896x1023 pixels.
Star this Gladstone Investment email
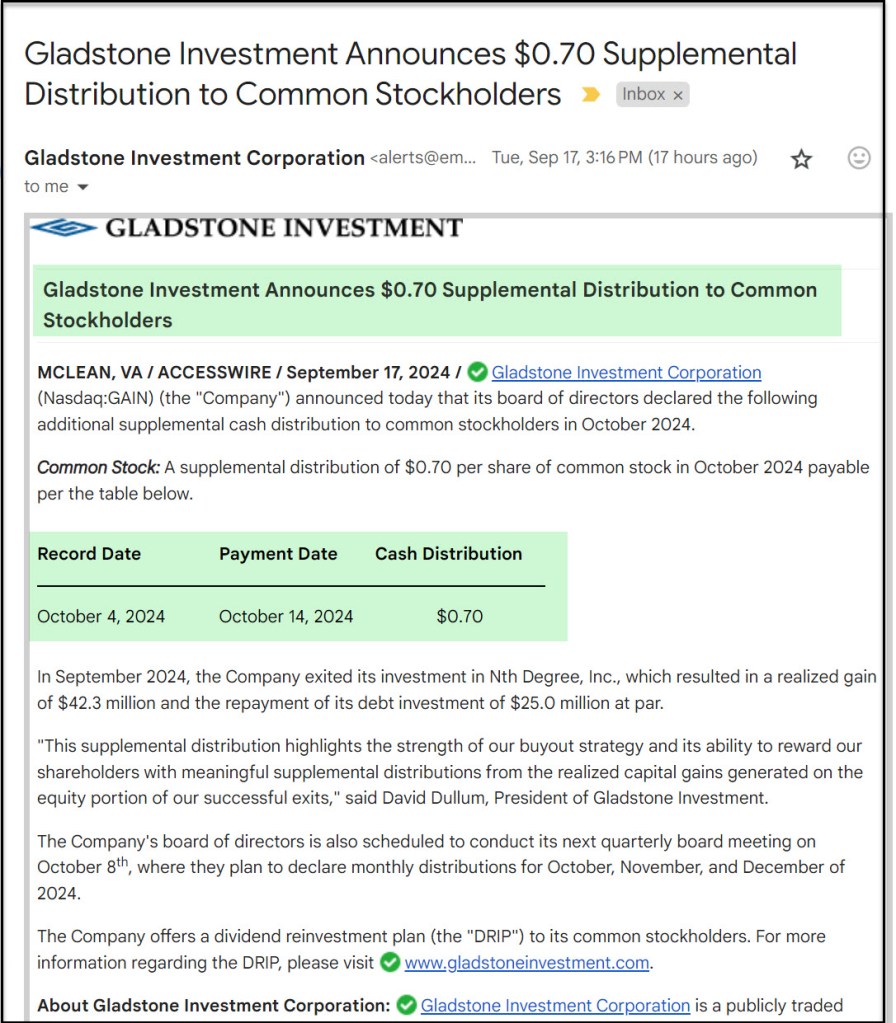click(x=801, y=159)
